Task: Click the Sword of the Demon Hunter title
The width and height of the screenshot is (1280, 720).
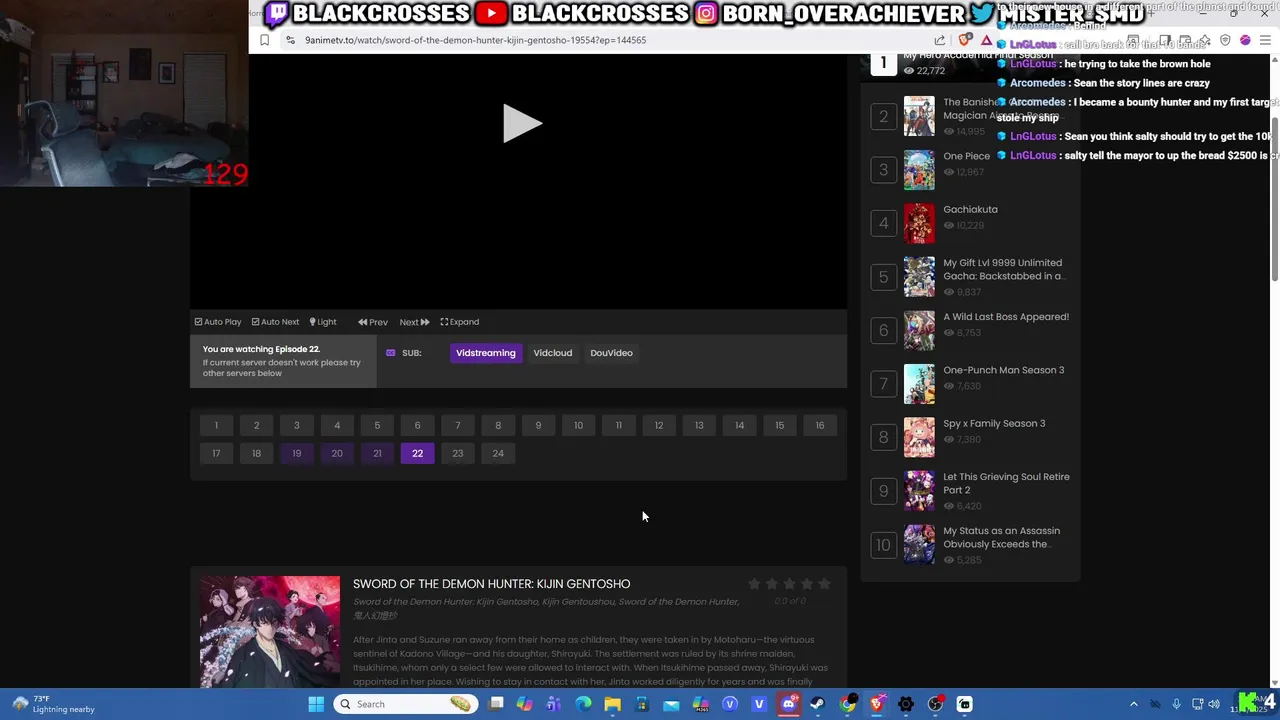Action: pyautogui.click(x=491, y=584)
